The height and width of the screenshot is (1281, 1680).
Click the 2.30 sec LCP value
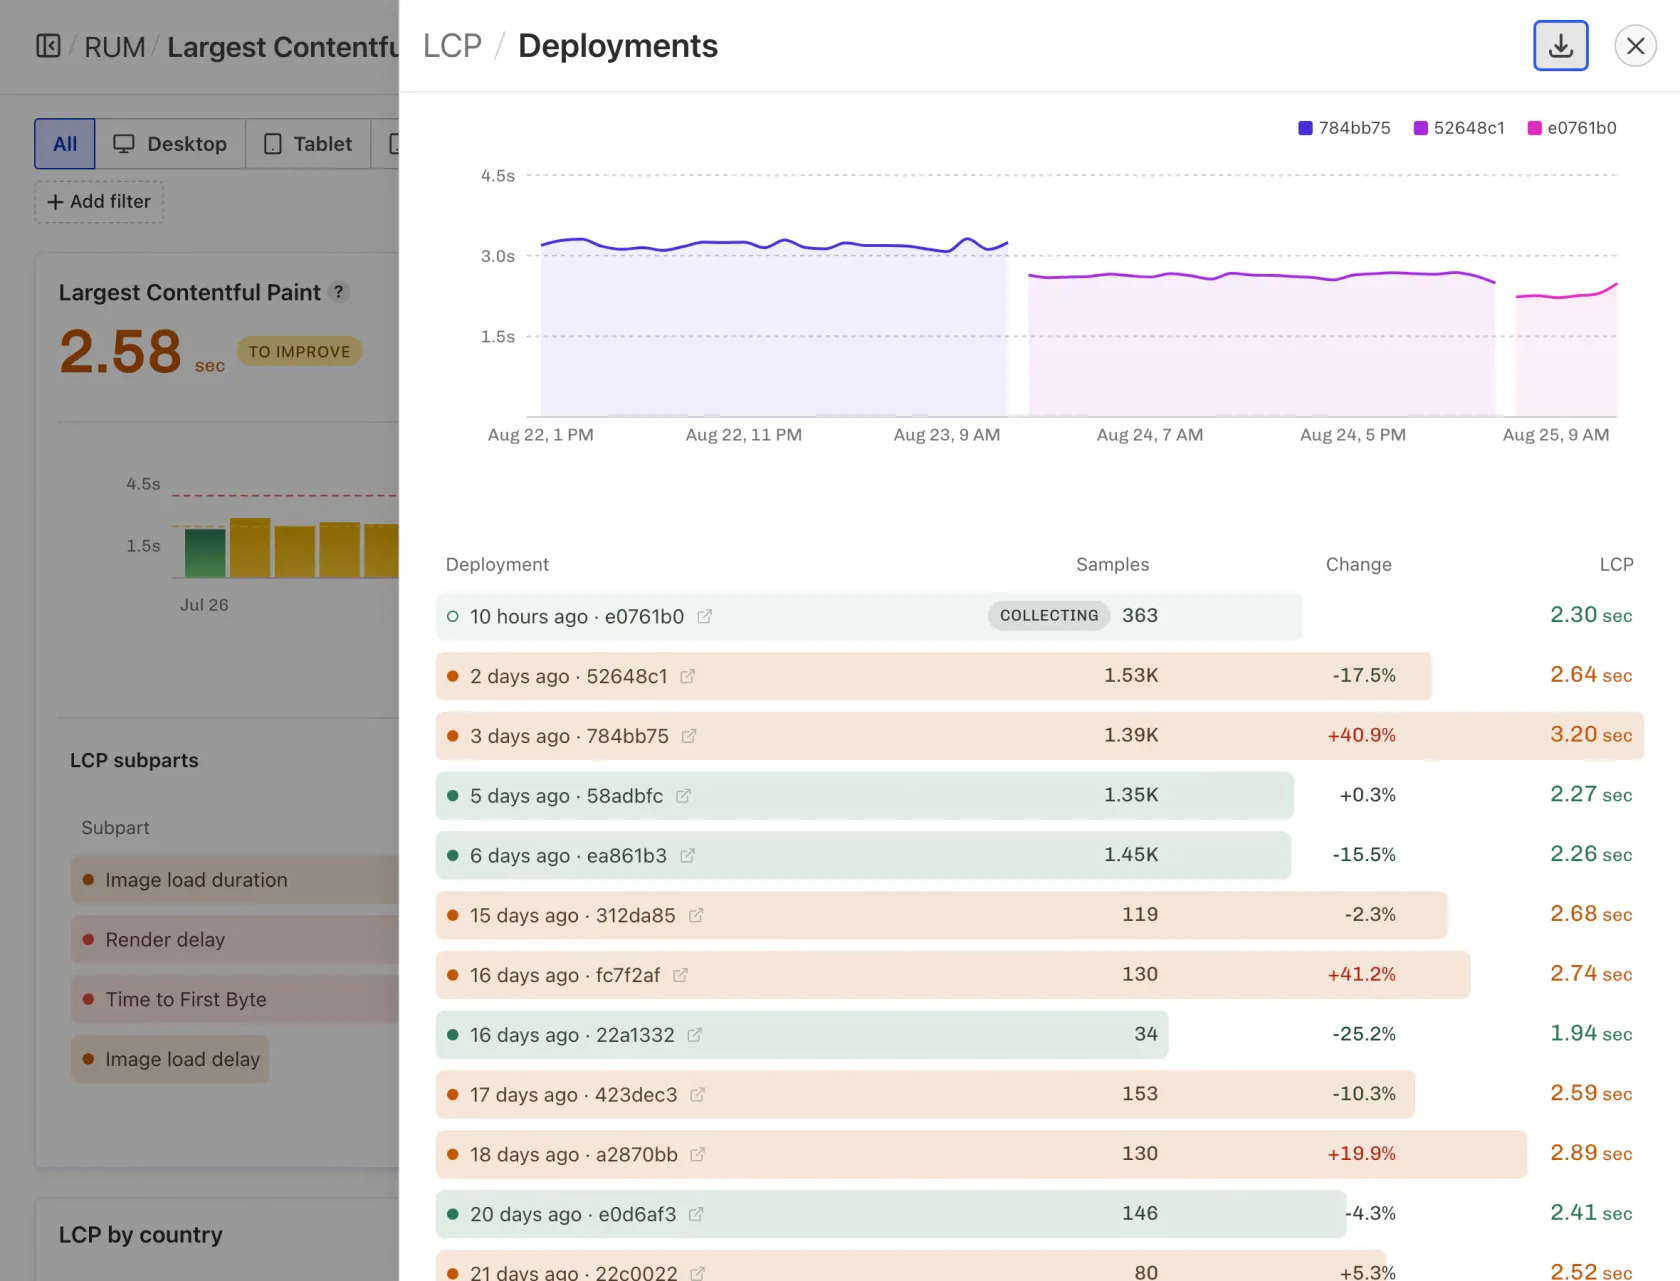1591,615
